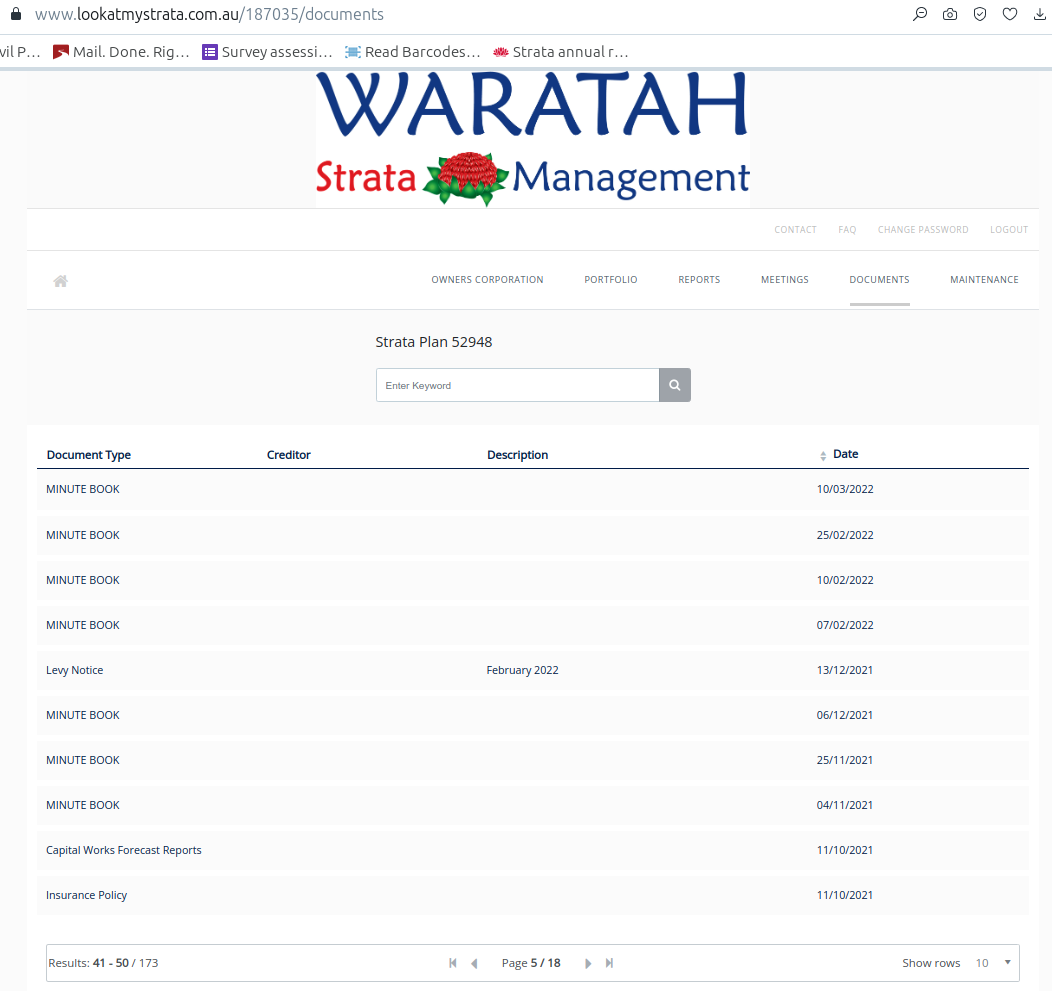Screen dimensions: 1052x991
Task: Click the Description column header
Action: 517,455
